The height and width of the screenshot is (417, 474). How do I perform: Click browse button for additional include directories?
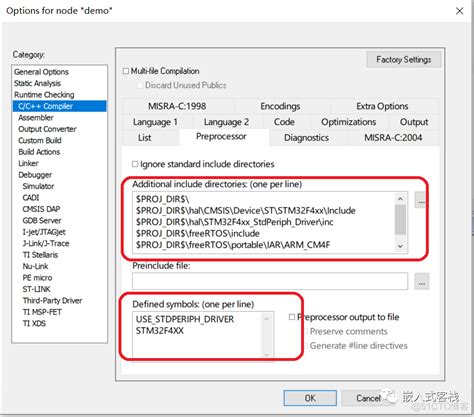pos(421,200)
